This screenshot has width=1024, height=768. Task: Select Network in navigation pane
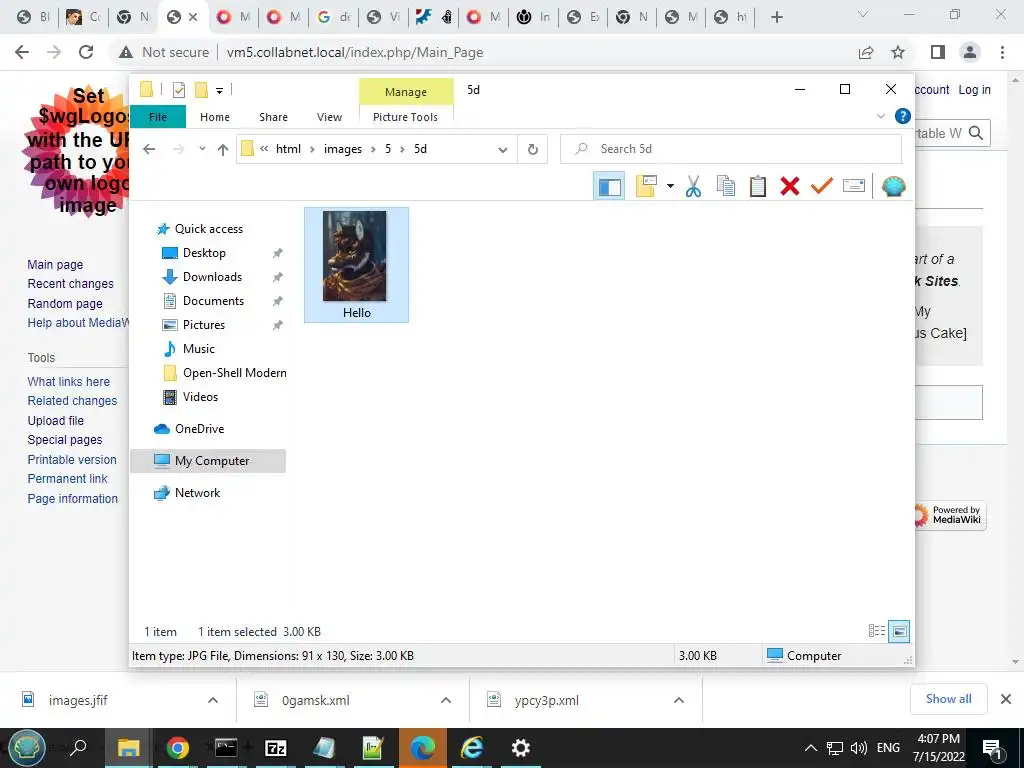[x=197, y=493]
